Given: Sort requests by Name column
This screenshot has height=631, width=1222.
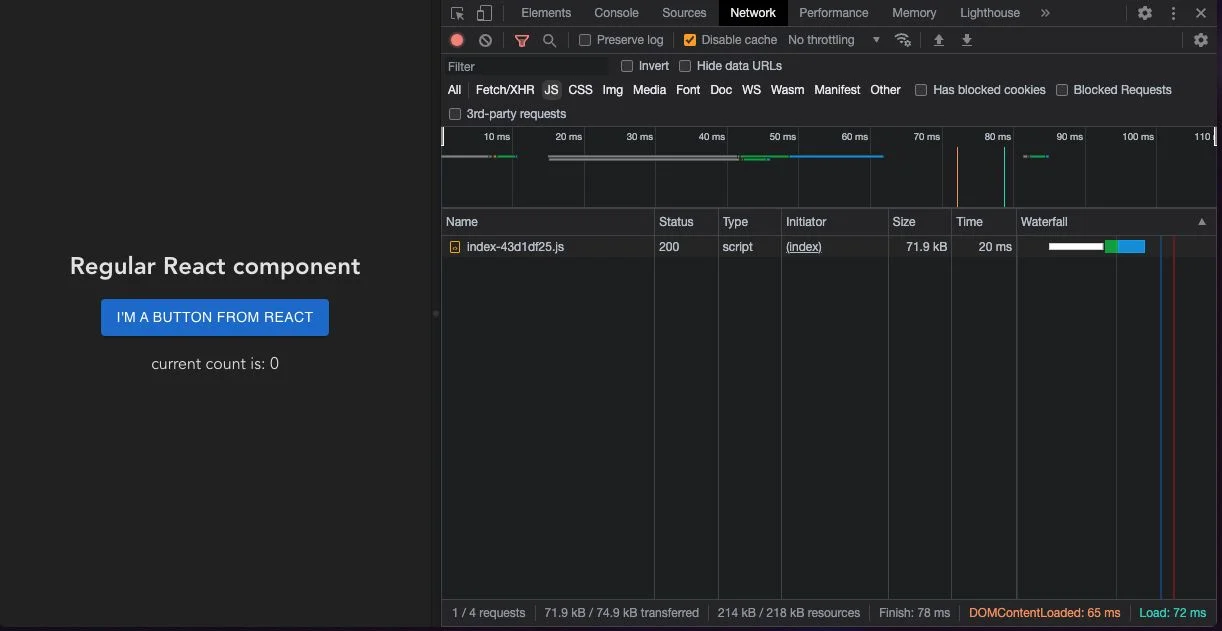Looking at the screenshot, I should coord(548,222).
